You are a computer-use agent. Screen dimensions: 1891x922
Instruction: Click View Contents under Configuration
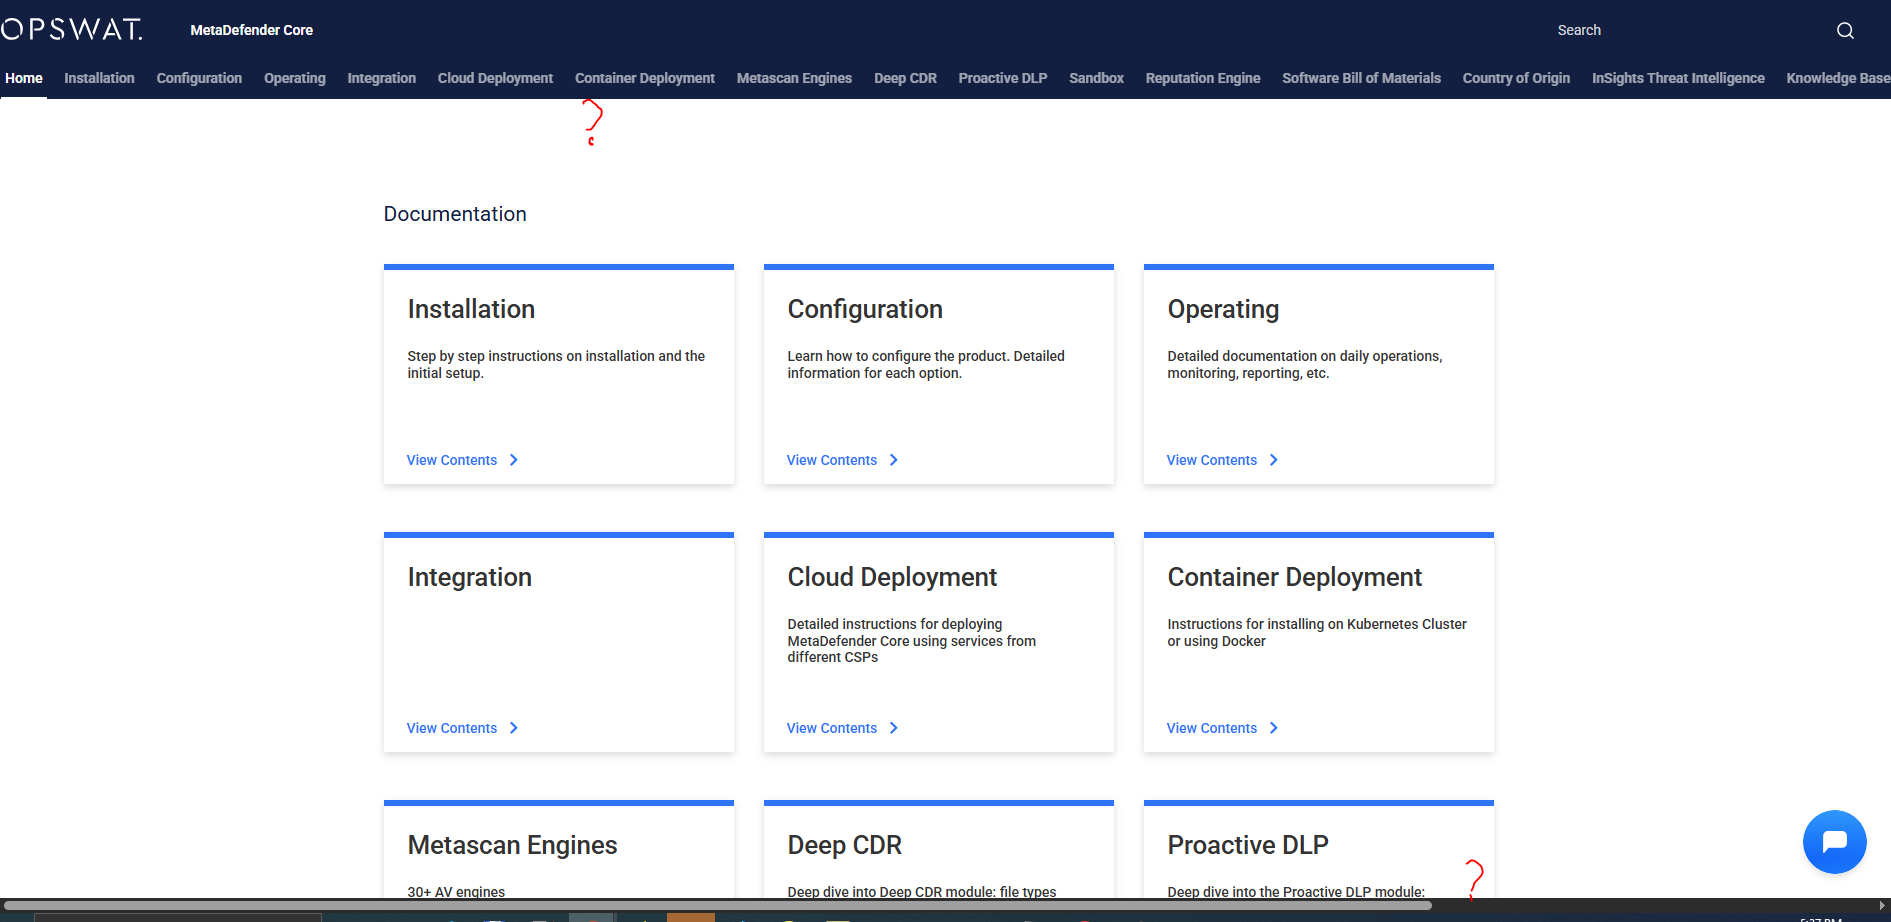(832, 460)
